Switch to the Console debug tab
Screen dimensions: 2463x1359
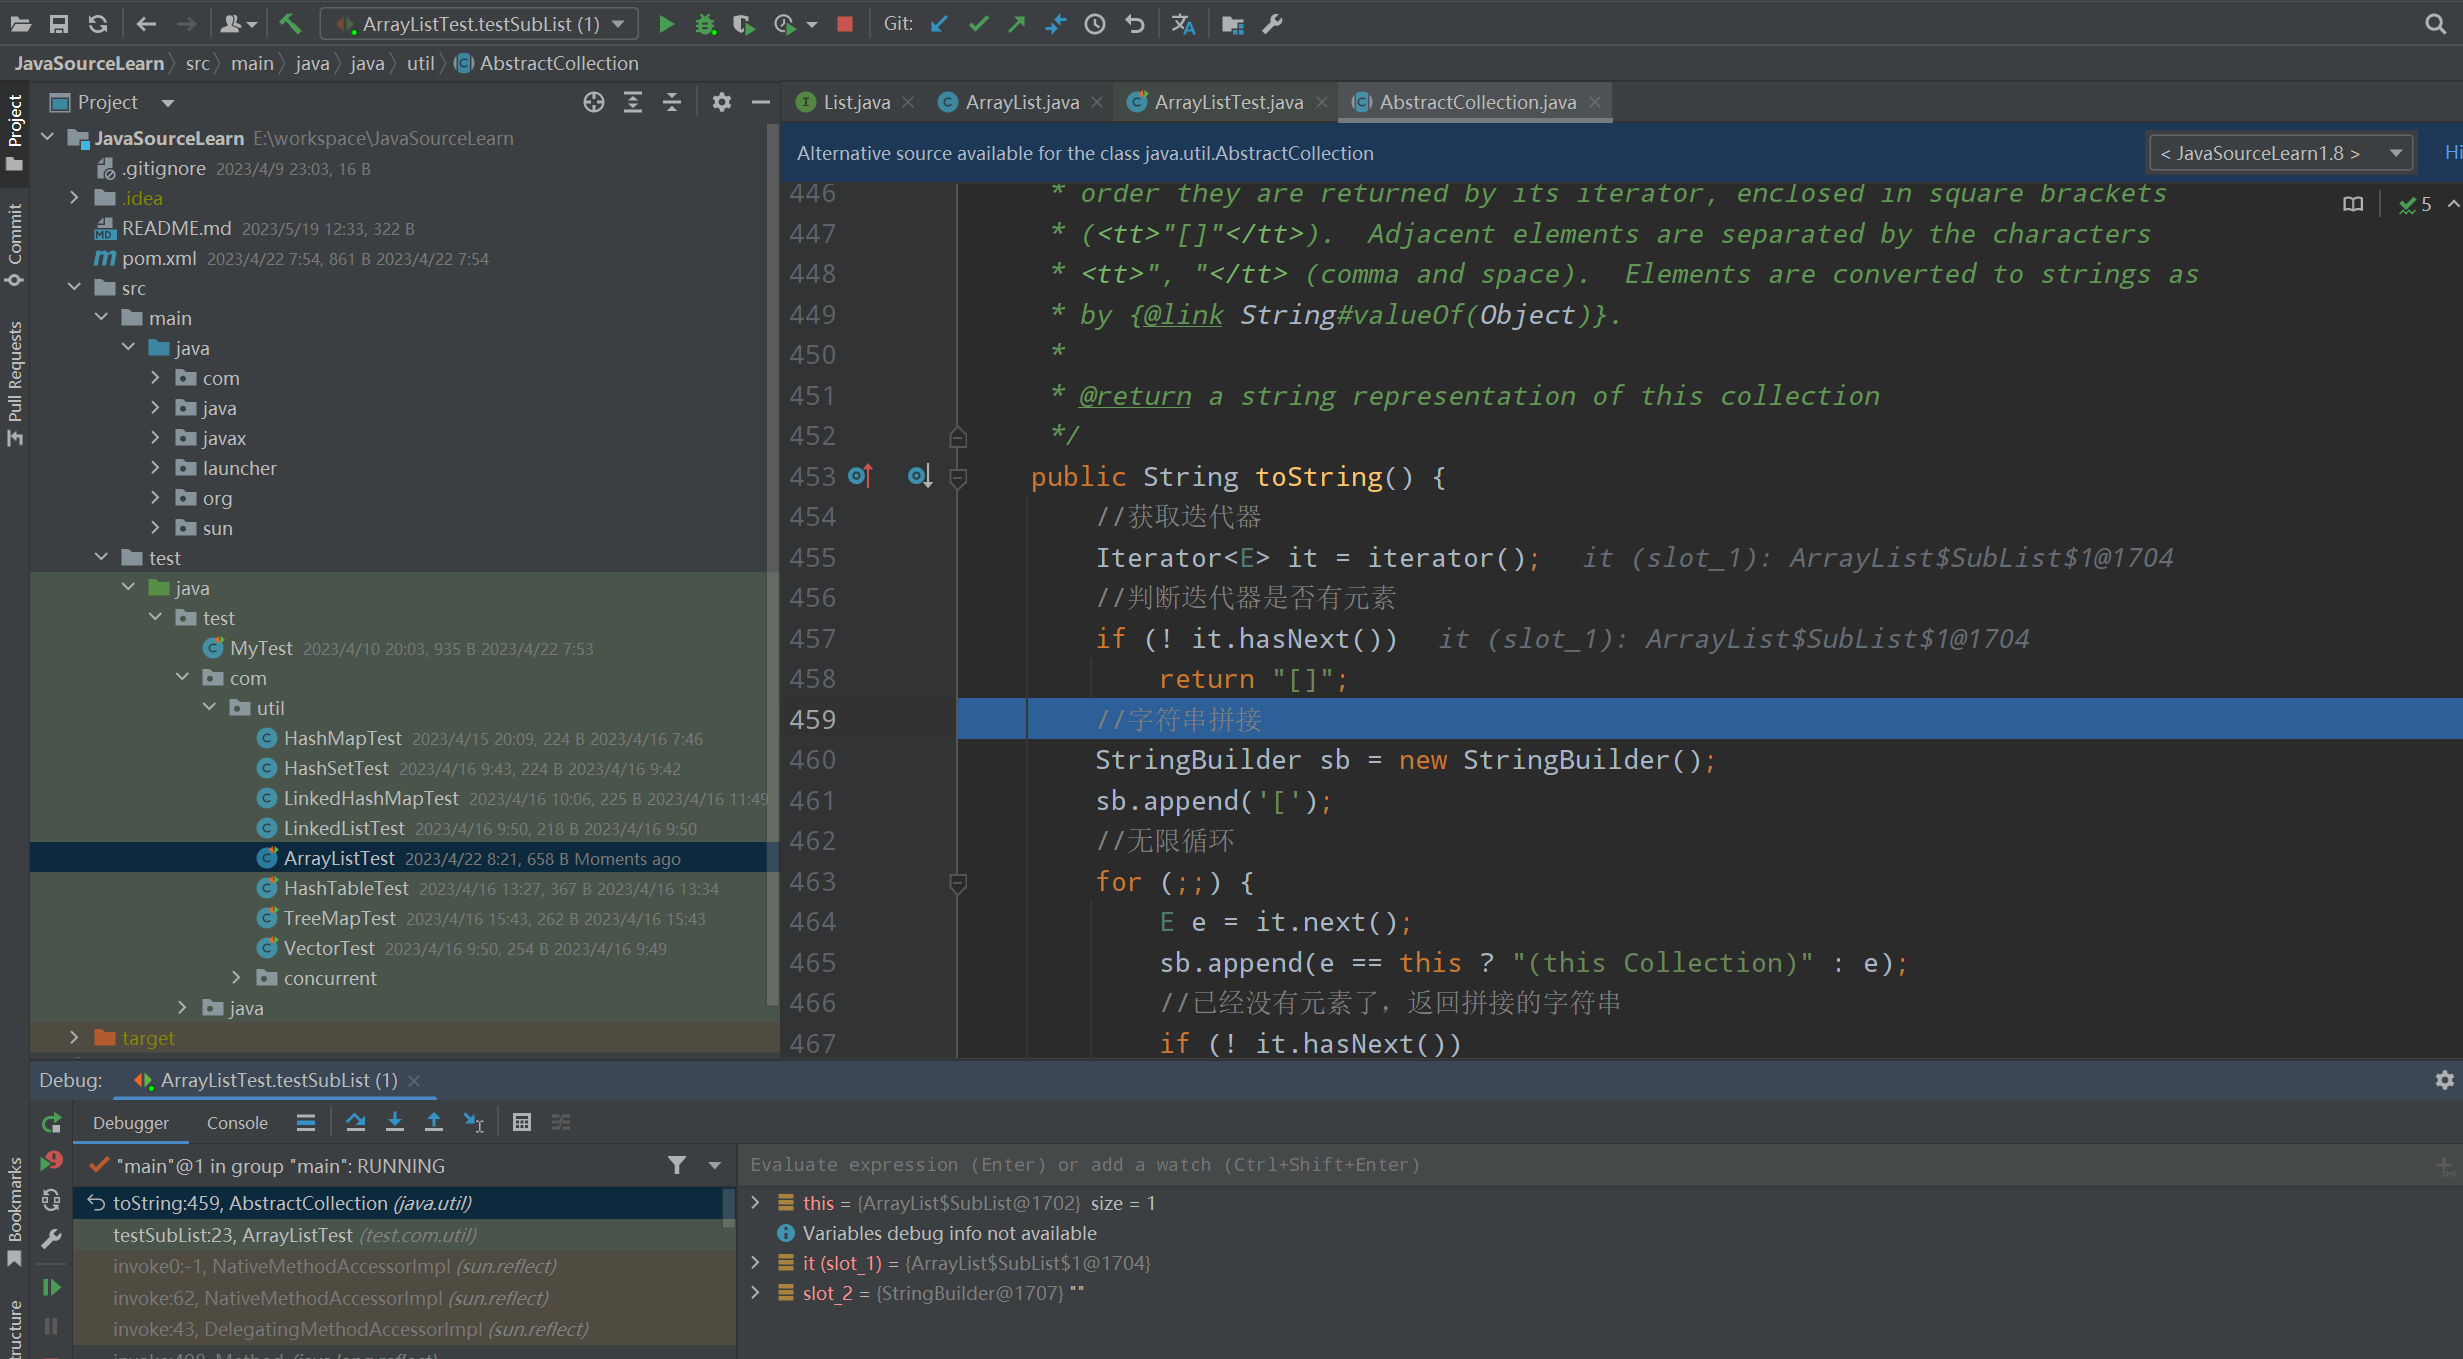[237, 1123]
